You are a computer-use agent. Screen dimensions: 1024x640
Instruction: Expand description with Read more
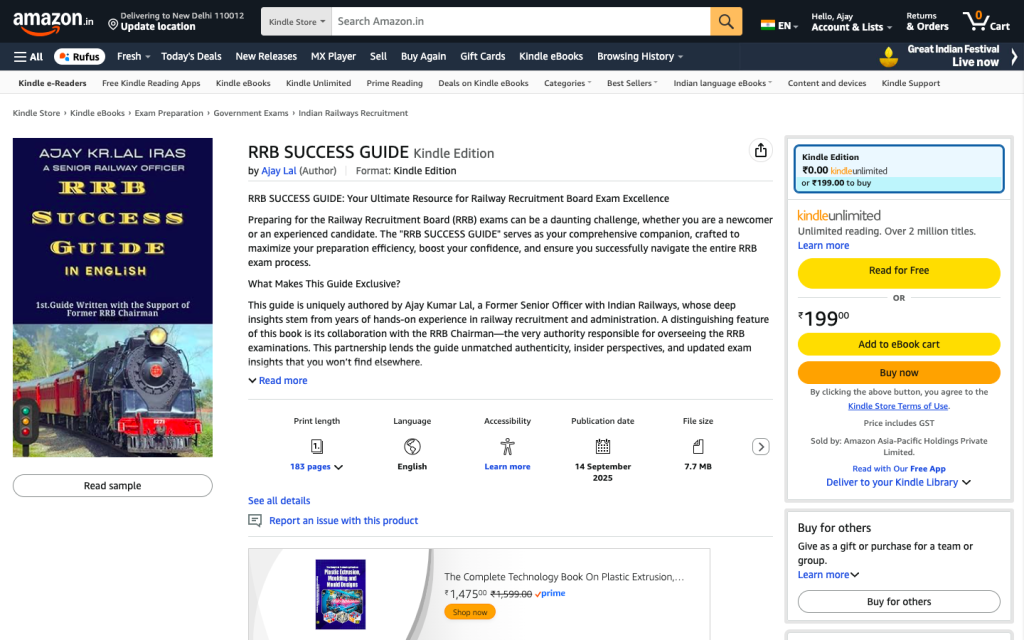(x=282, y=381)
